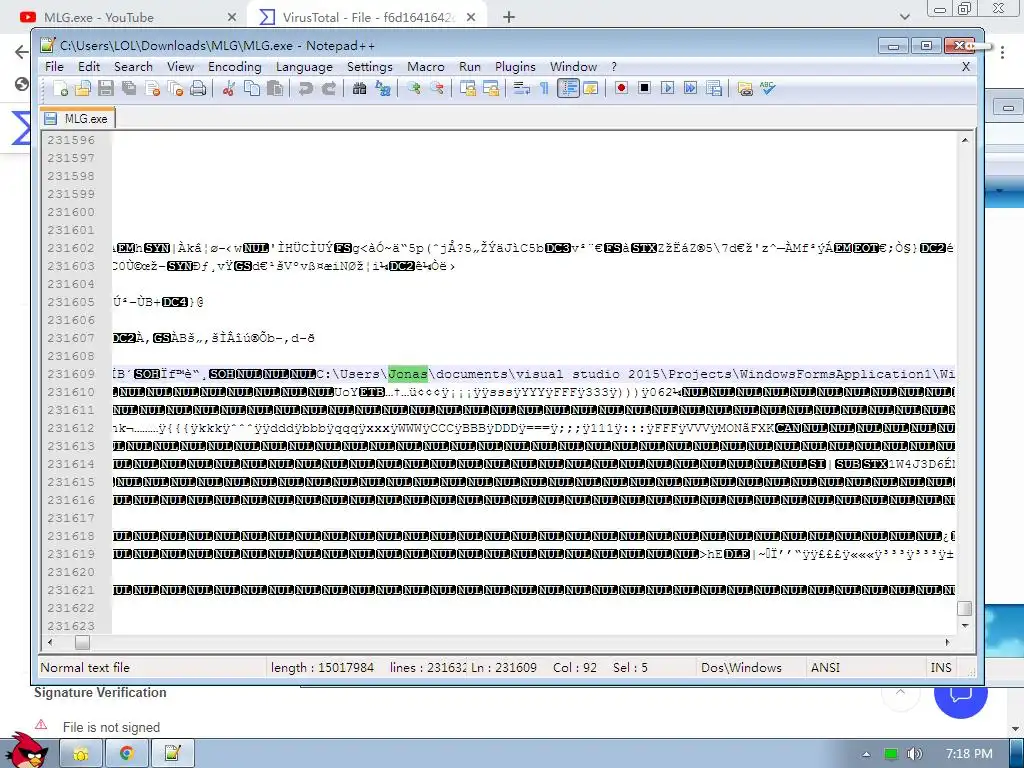
Task: Toggle synchronize vertical scrolling icon
Action: 468,88
